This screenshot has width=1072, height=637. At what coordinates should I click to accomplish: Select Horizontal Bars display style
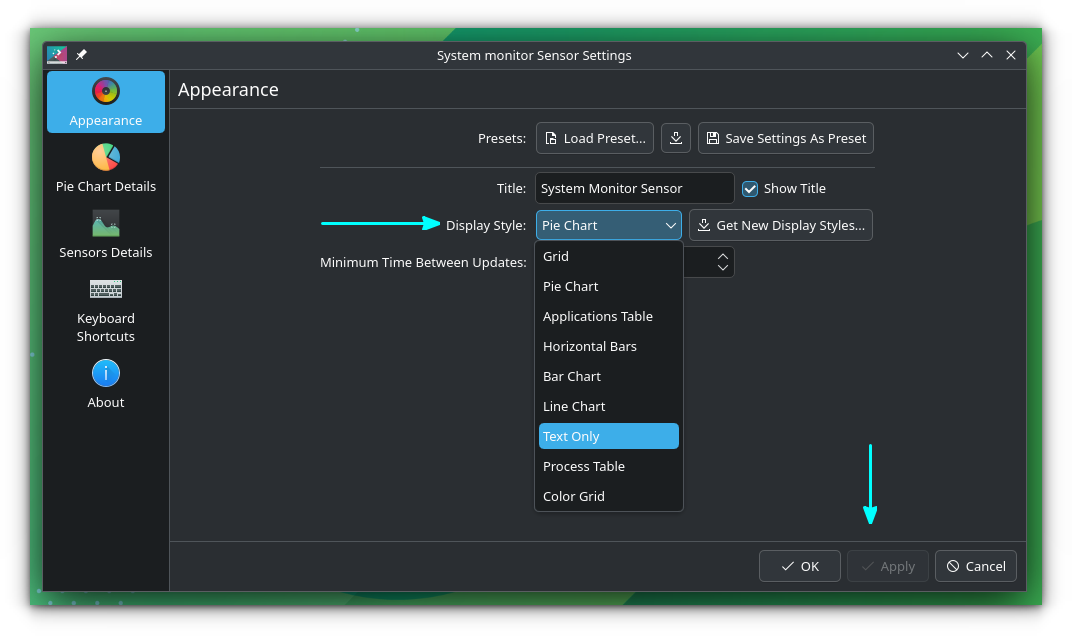pos(590,346)
